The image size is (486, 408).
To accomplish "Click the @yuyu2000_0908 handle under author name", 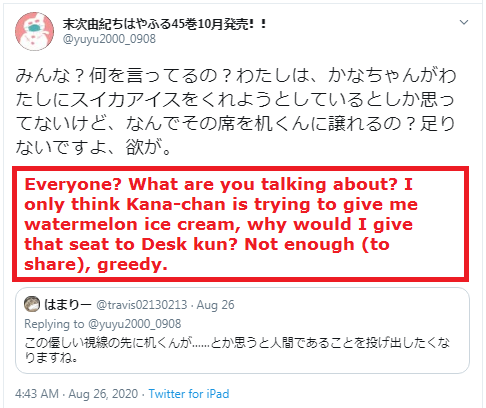I will 109,39.
